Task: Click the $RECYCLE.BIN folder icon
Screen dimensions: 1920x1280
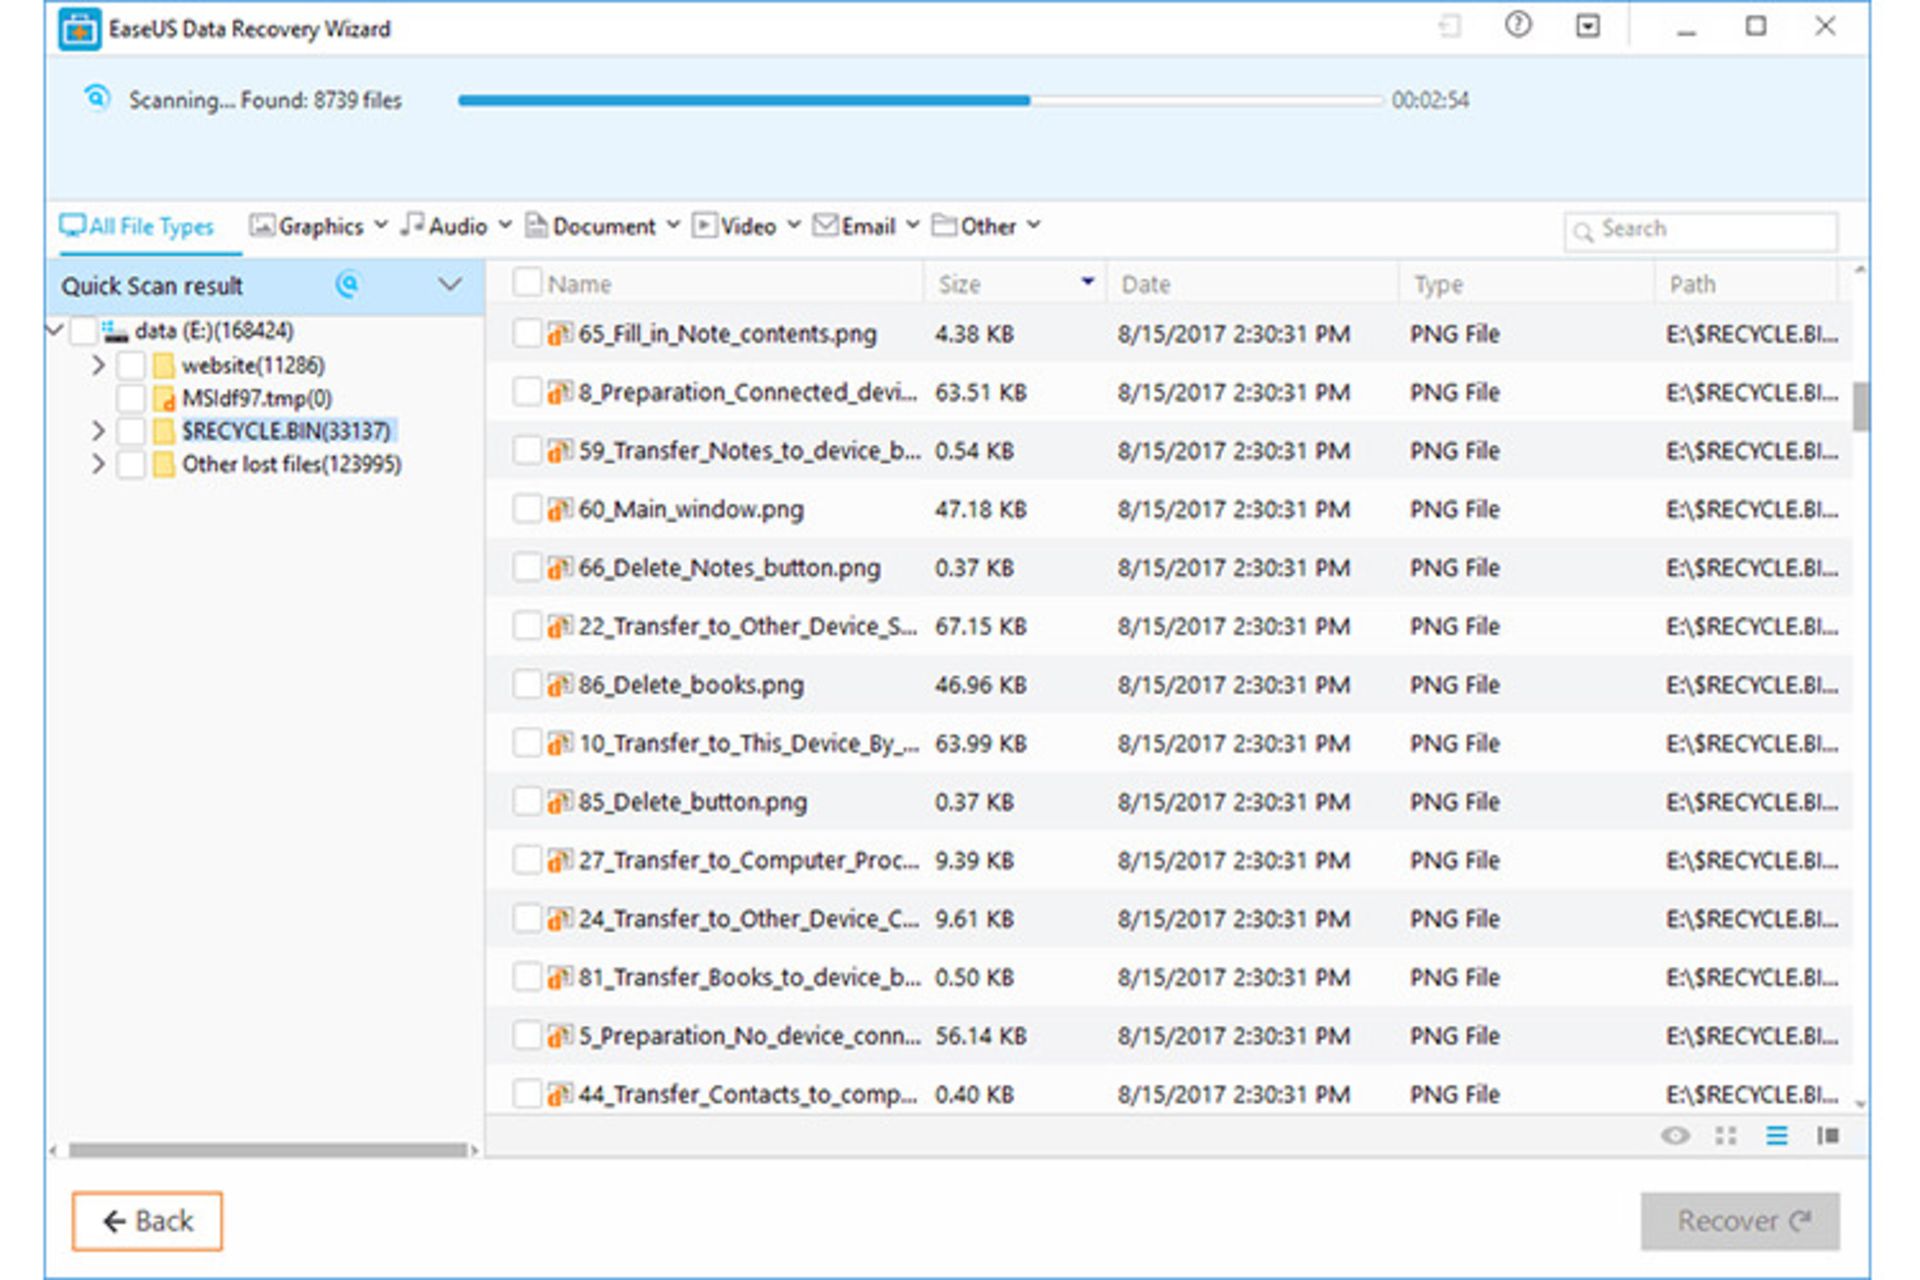Action: pyautogui.click(x=163, y=431)
